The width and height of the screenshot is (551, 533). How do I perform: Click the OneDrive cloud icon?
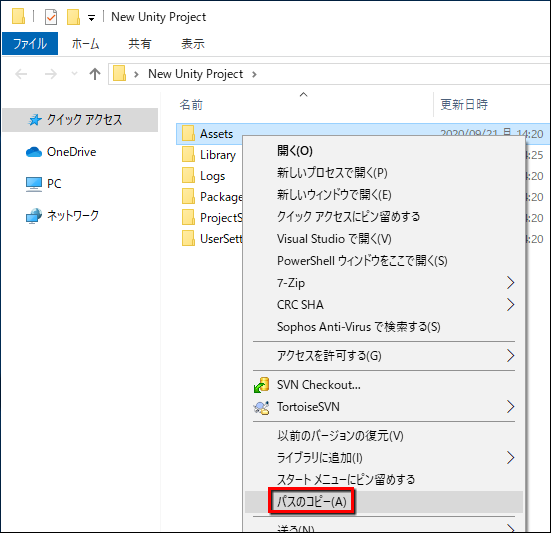pos(34,152)
